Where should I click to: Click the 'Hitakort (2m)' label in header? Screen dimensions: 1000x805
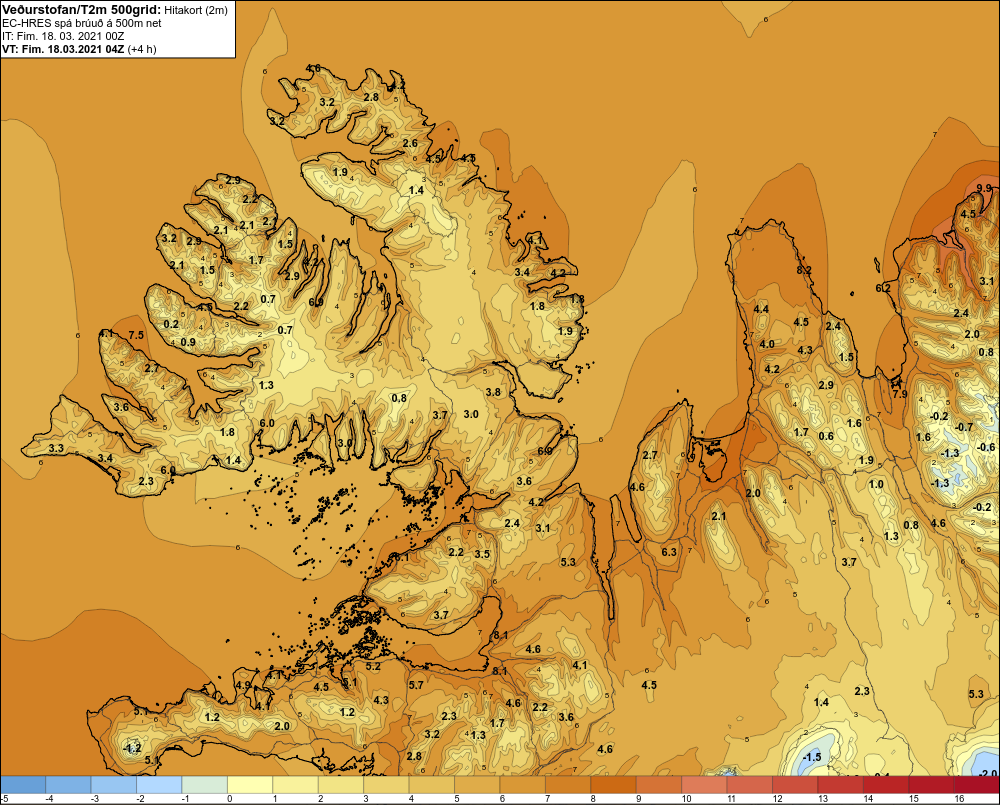point(196,10)
